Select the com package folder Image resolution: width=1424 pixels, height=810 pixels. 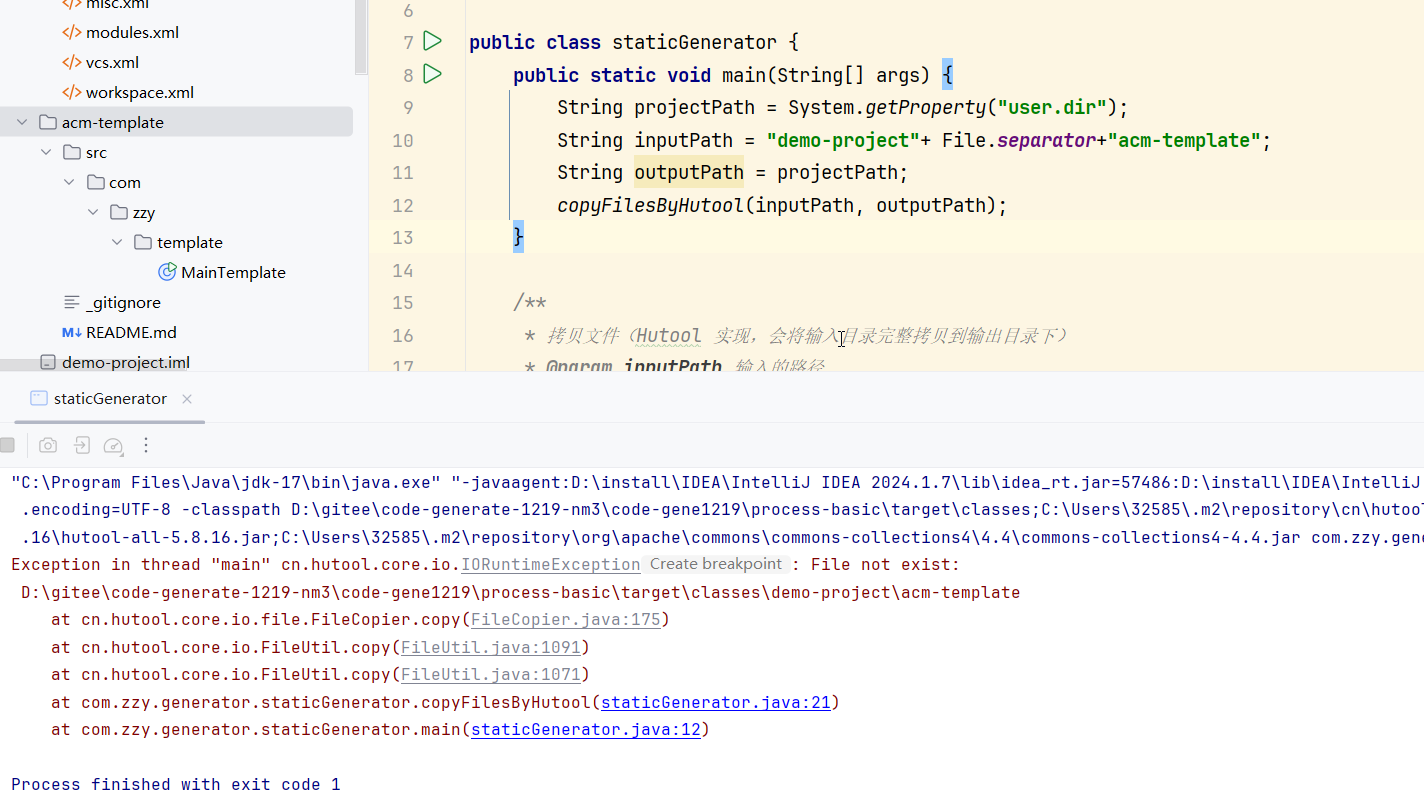coord(125,182)
